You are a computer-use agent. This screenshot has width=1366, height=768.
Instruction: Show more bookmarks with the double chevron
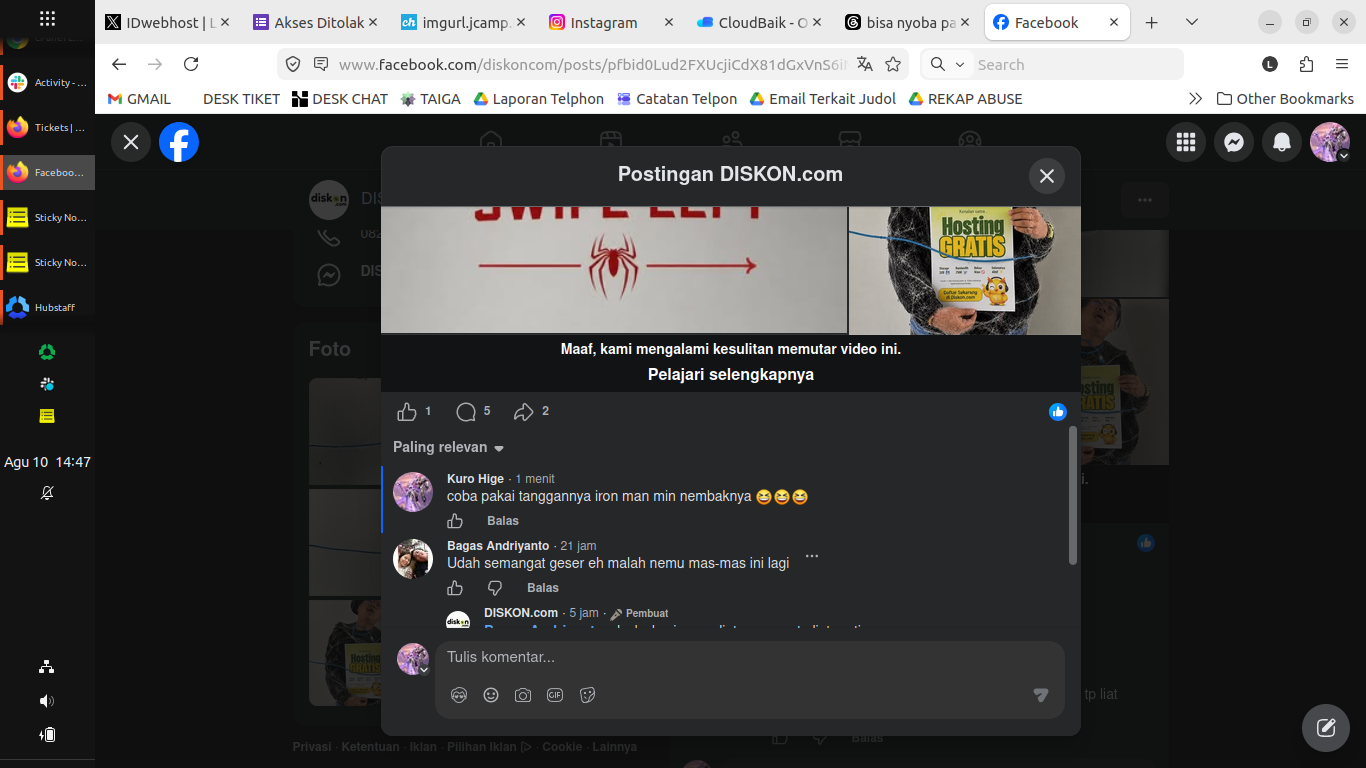[x=1195, y=99]
